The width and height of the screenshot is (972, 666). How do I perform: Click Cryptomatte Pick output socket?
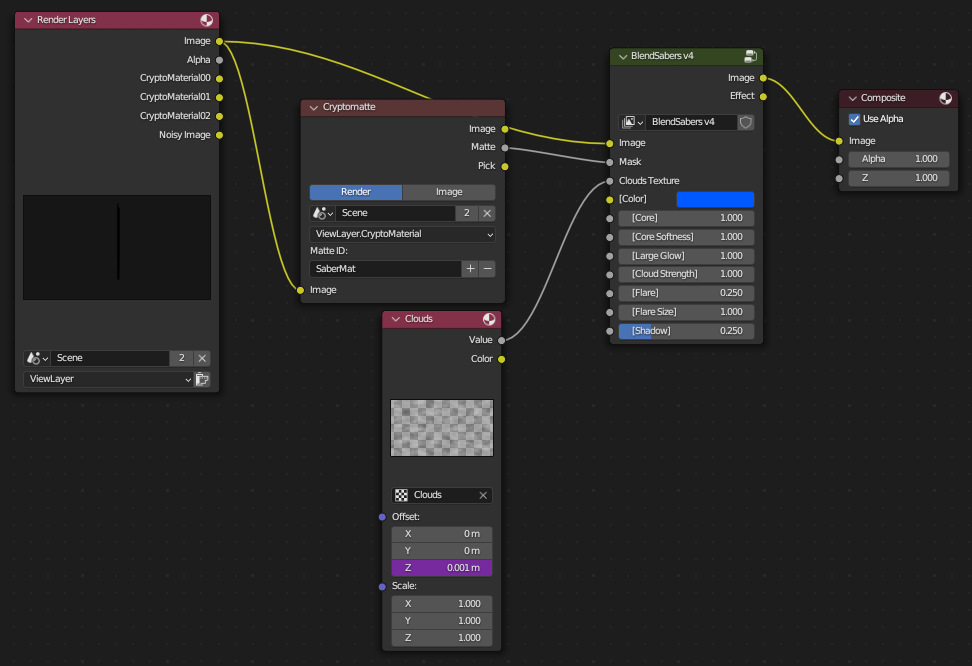pos(505,166)
